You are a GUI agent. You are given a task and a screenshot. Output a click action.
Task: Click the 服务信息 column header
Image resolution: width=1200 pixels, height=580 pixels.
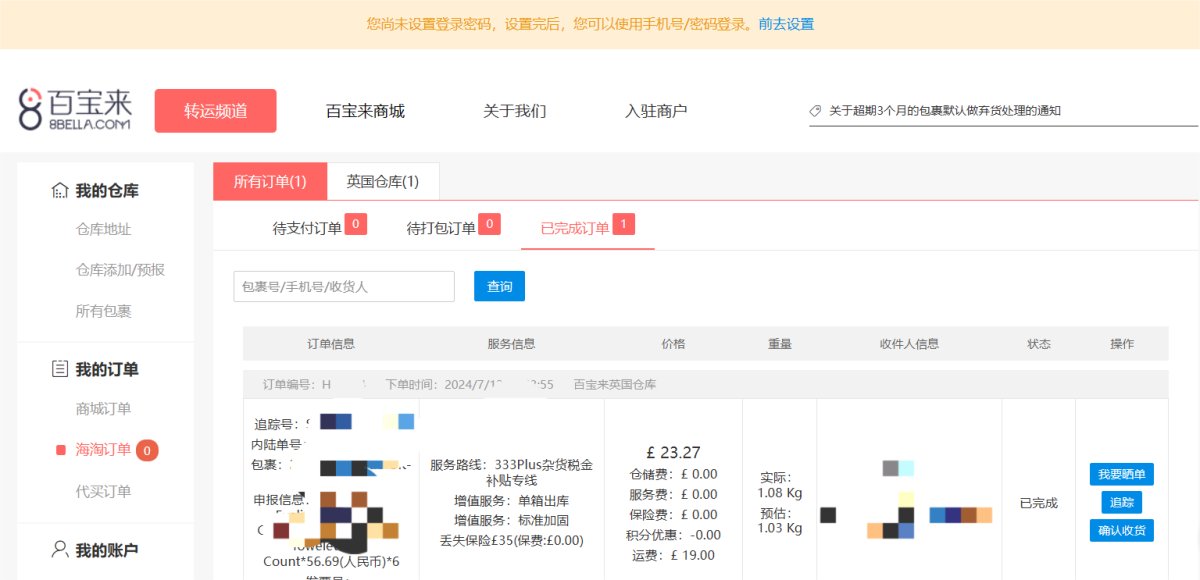[x=512, y=344]
